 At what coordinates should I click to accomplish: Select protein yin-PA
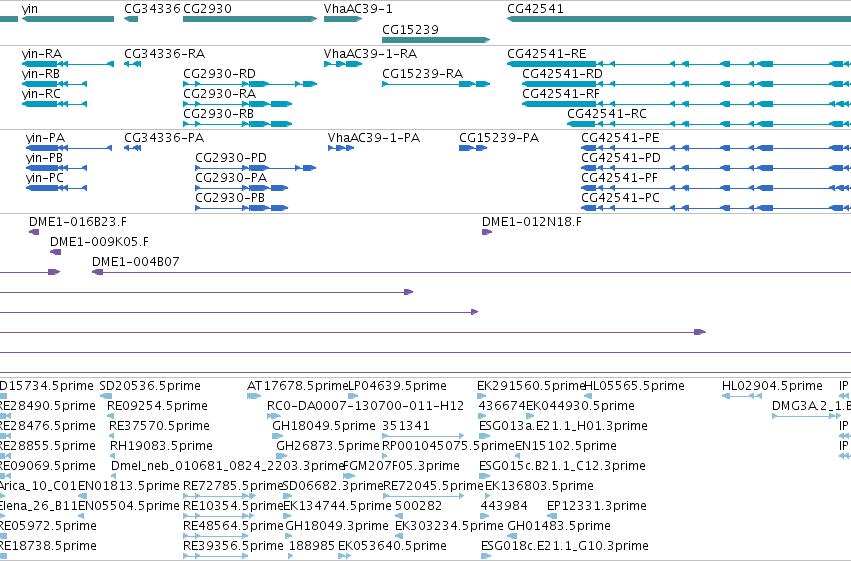coord(45,138)
